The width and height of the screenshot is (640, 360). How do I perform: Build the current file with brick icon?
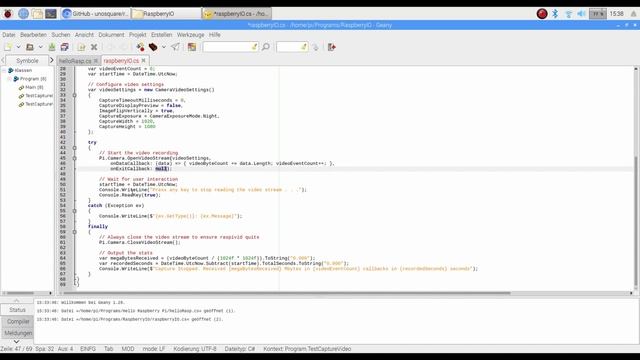[153, 47]
